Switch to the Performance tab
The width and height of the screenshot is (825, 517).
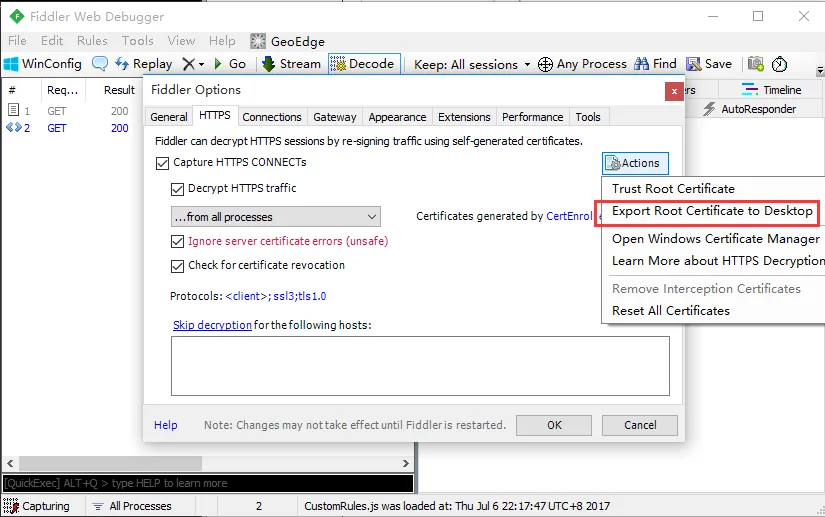532,117
